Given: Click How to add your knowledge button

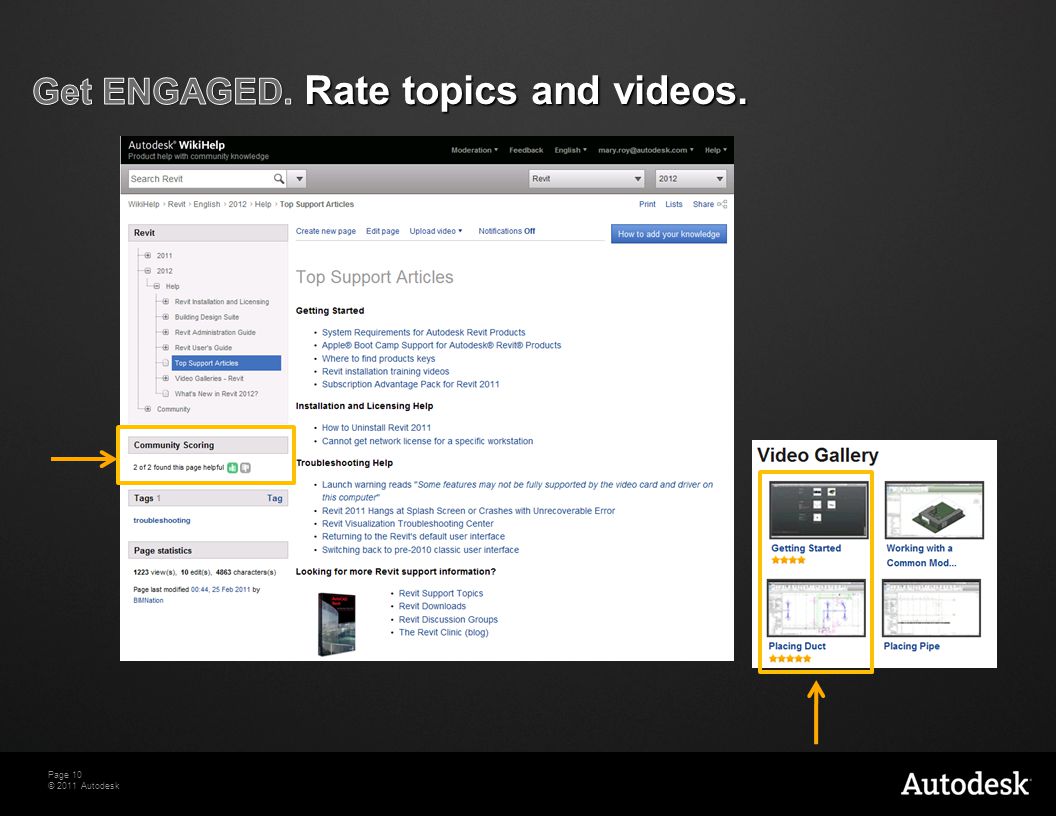Looking at the screenshot, I should [x=669, y=234].
